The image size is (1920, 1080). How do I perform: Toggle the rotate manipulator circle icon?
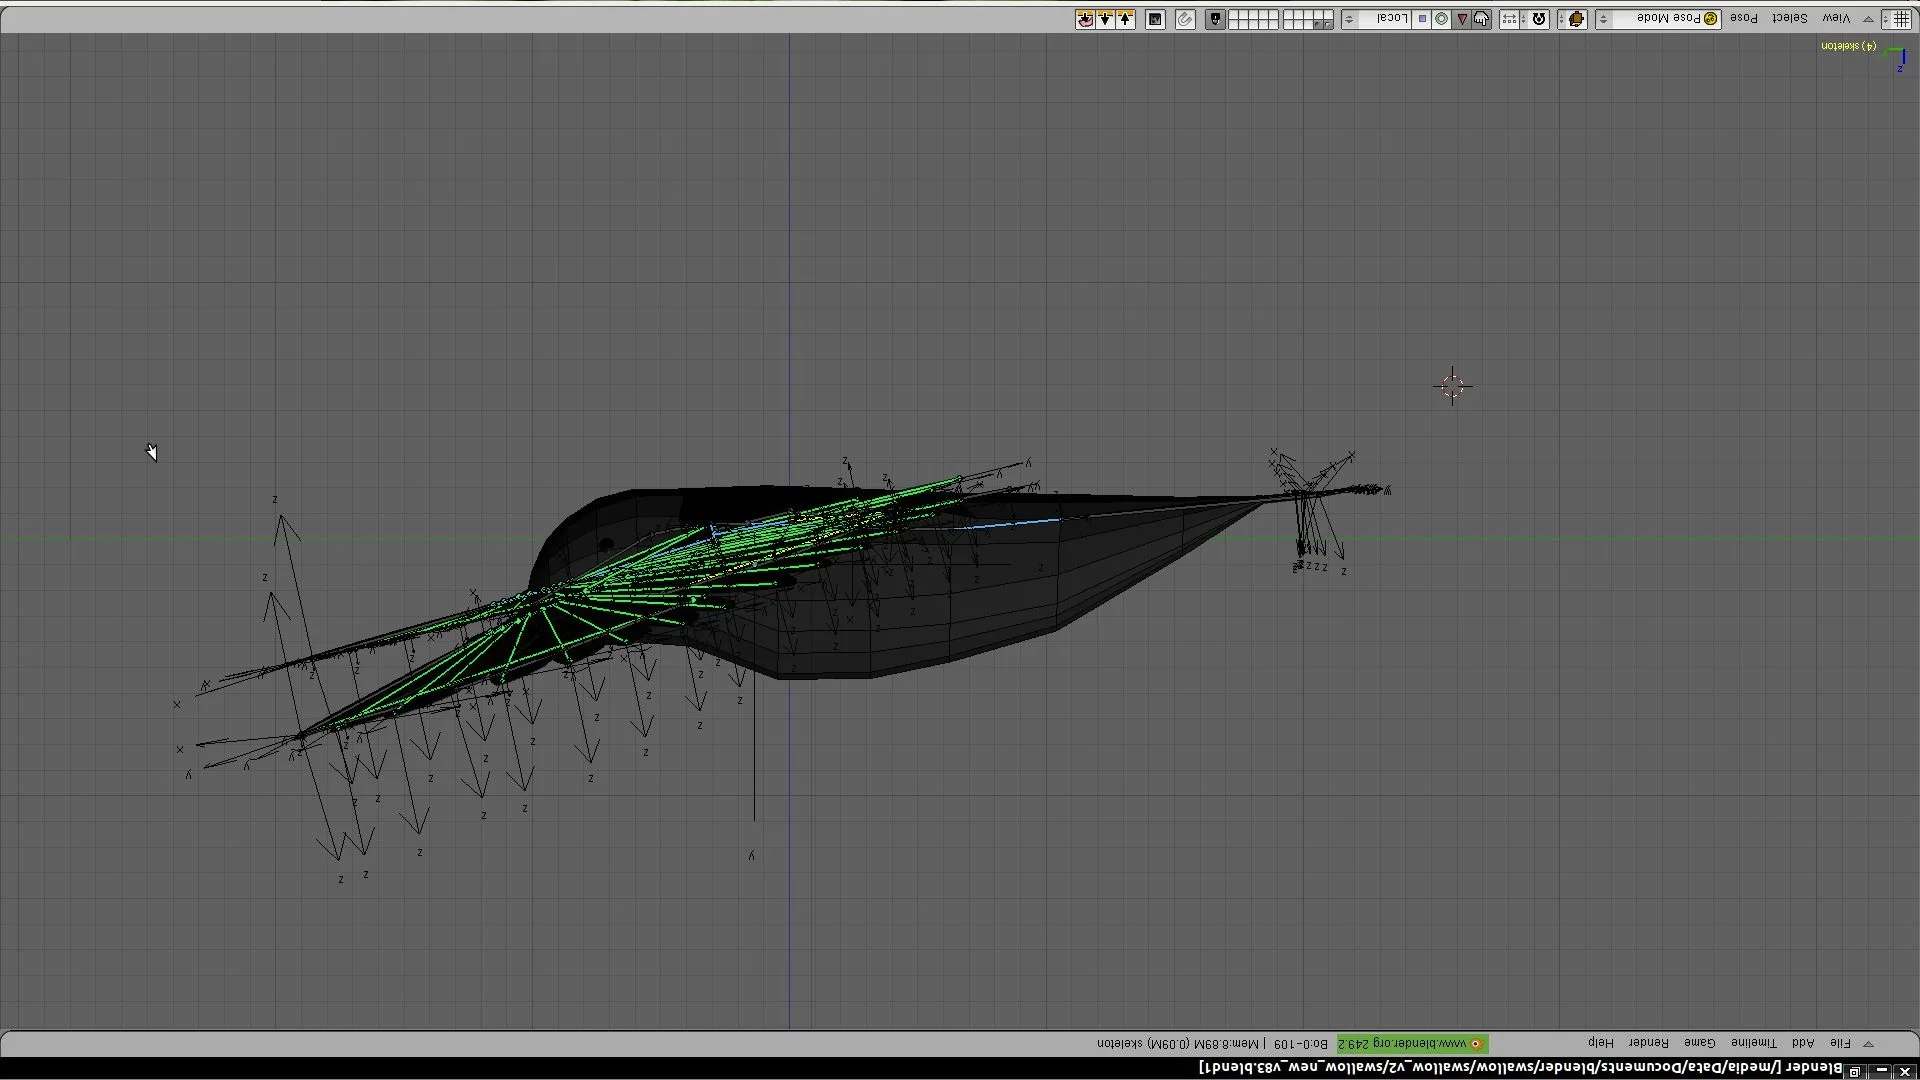(x=1441, y=19)
